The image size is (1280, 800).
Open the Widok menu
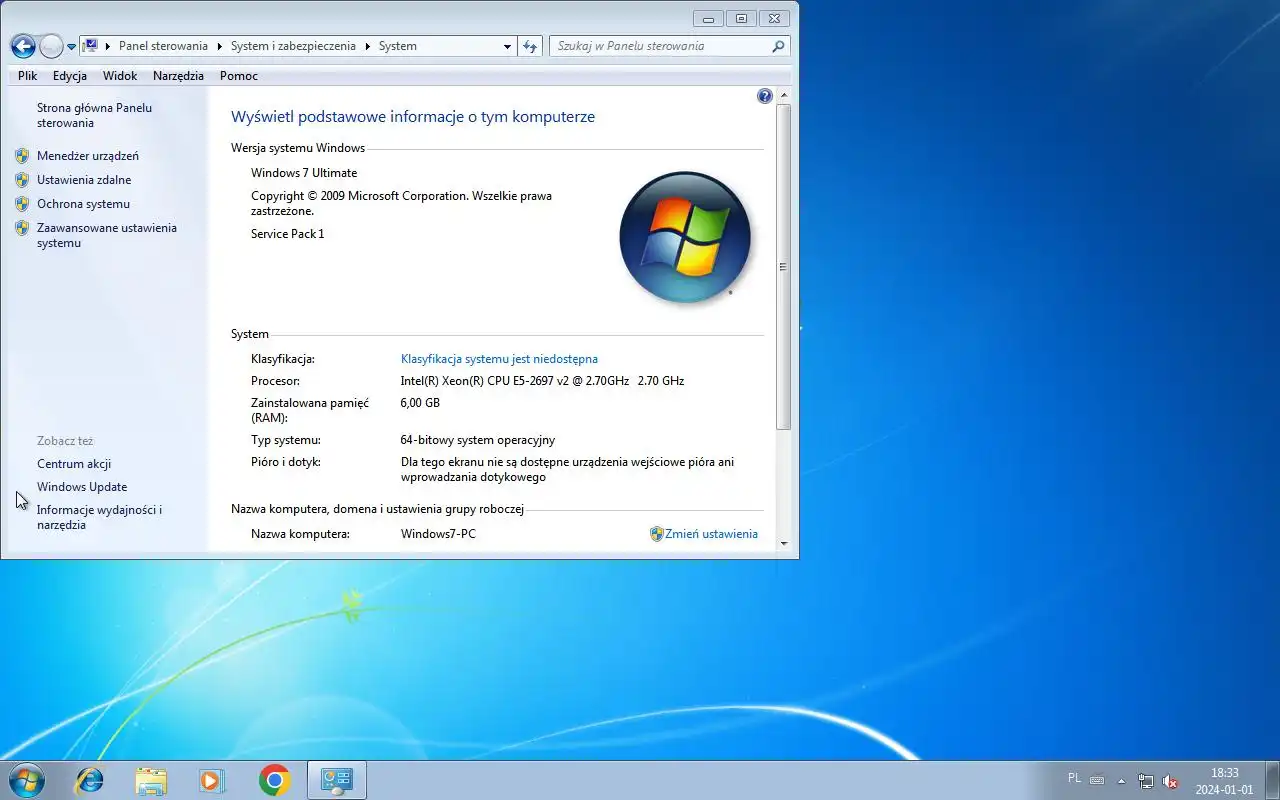[x=120, y=76]
